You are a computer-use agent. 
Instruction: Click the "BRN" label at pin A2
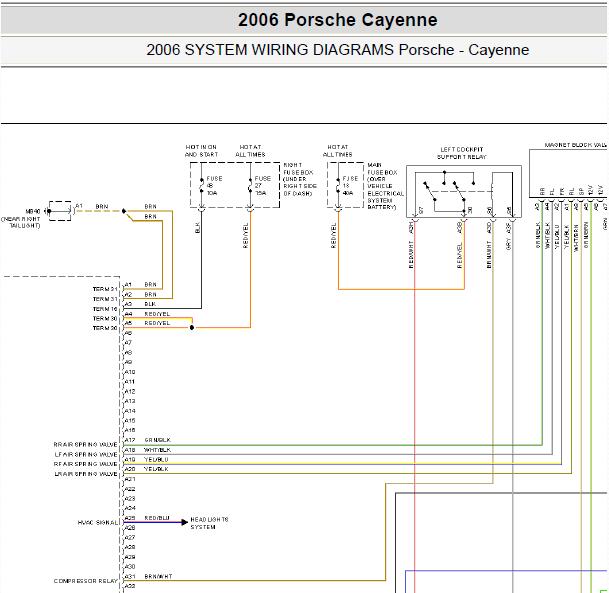tap(150, 294)
